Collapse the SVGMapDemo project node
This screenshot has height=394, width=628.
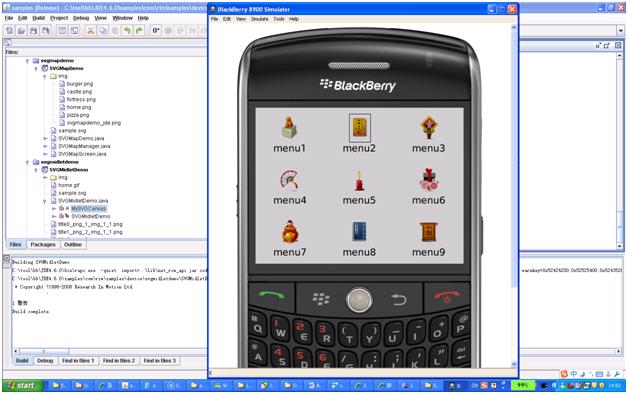(36, 68)
